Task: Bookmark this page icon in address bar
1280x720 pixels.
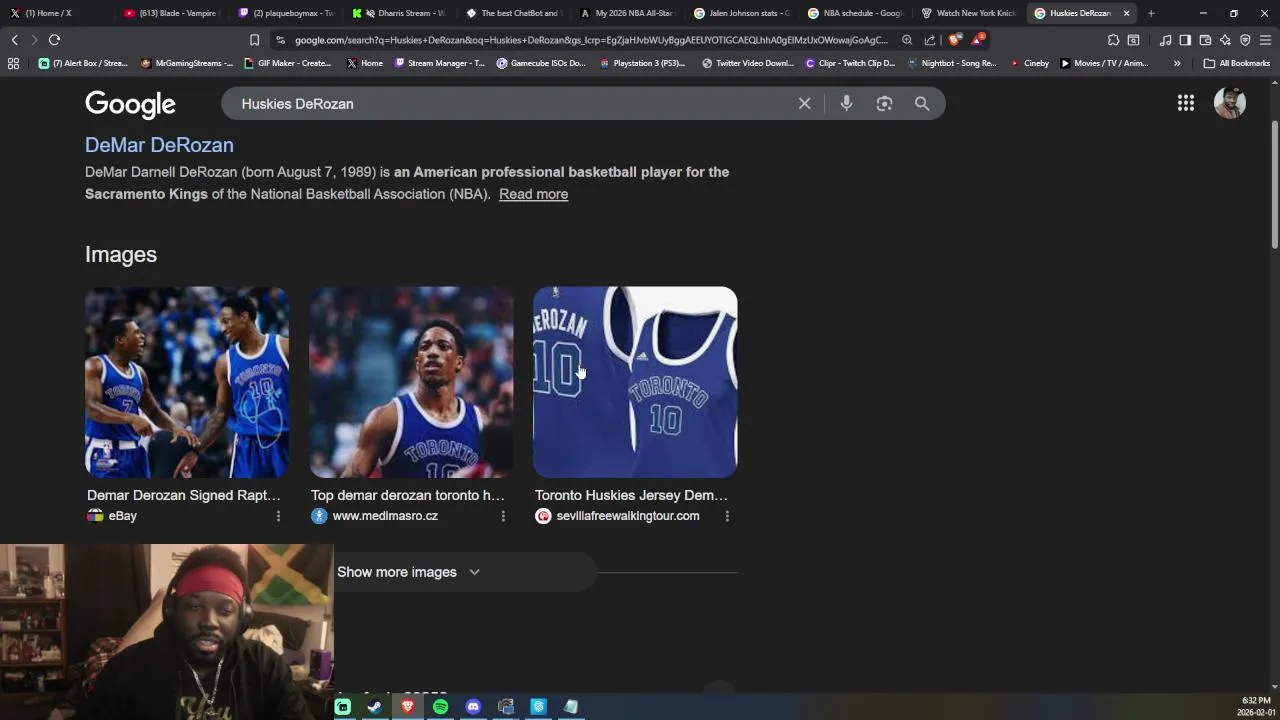Action: pyautogui.click(x=254, y=40)
